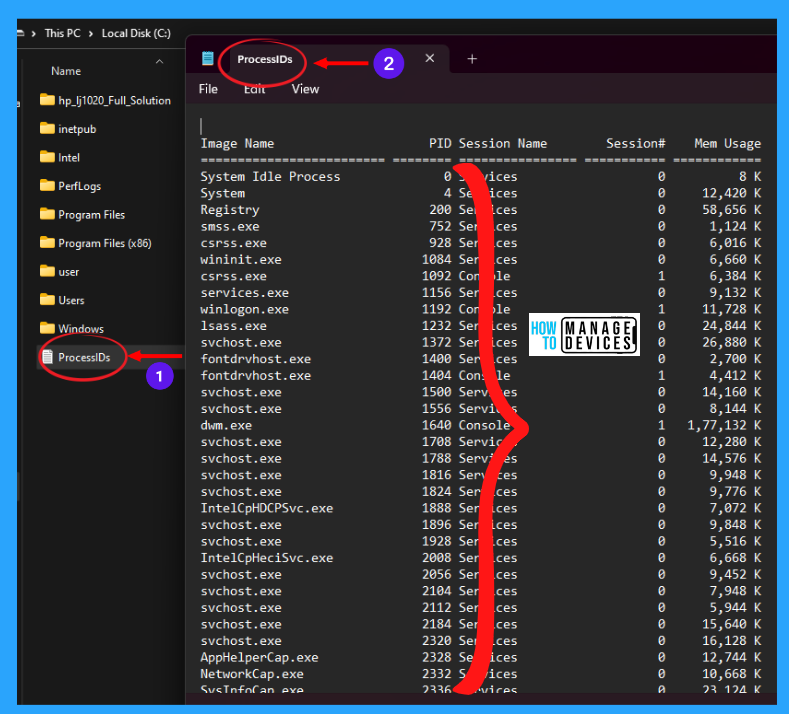Click the Notepad app icon in title bar

click(208, 58)
